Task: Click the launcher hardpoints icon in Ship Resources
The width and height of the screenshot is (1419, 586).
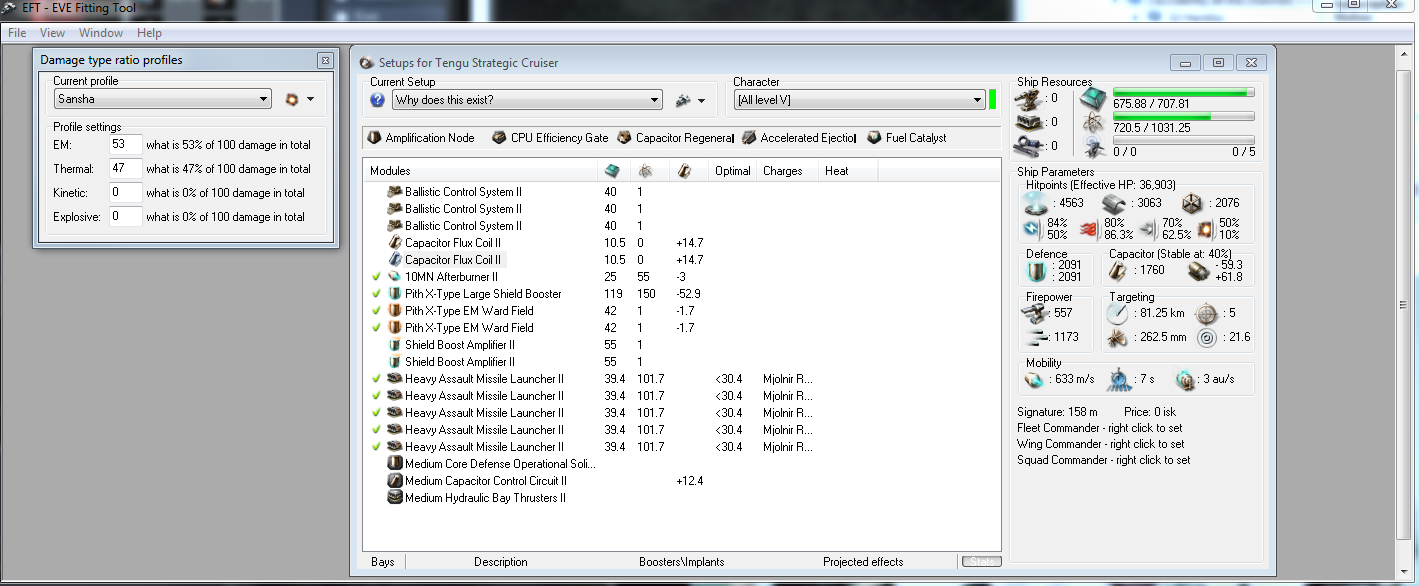Action: tap(1029, 122)
